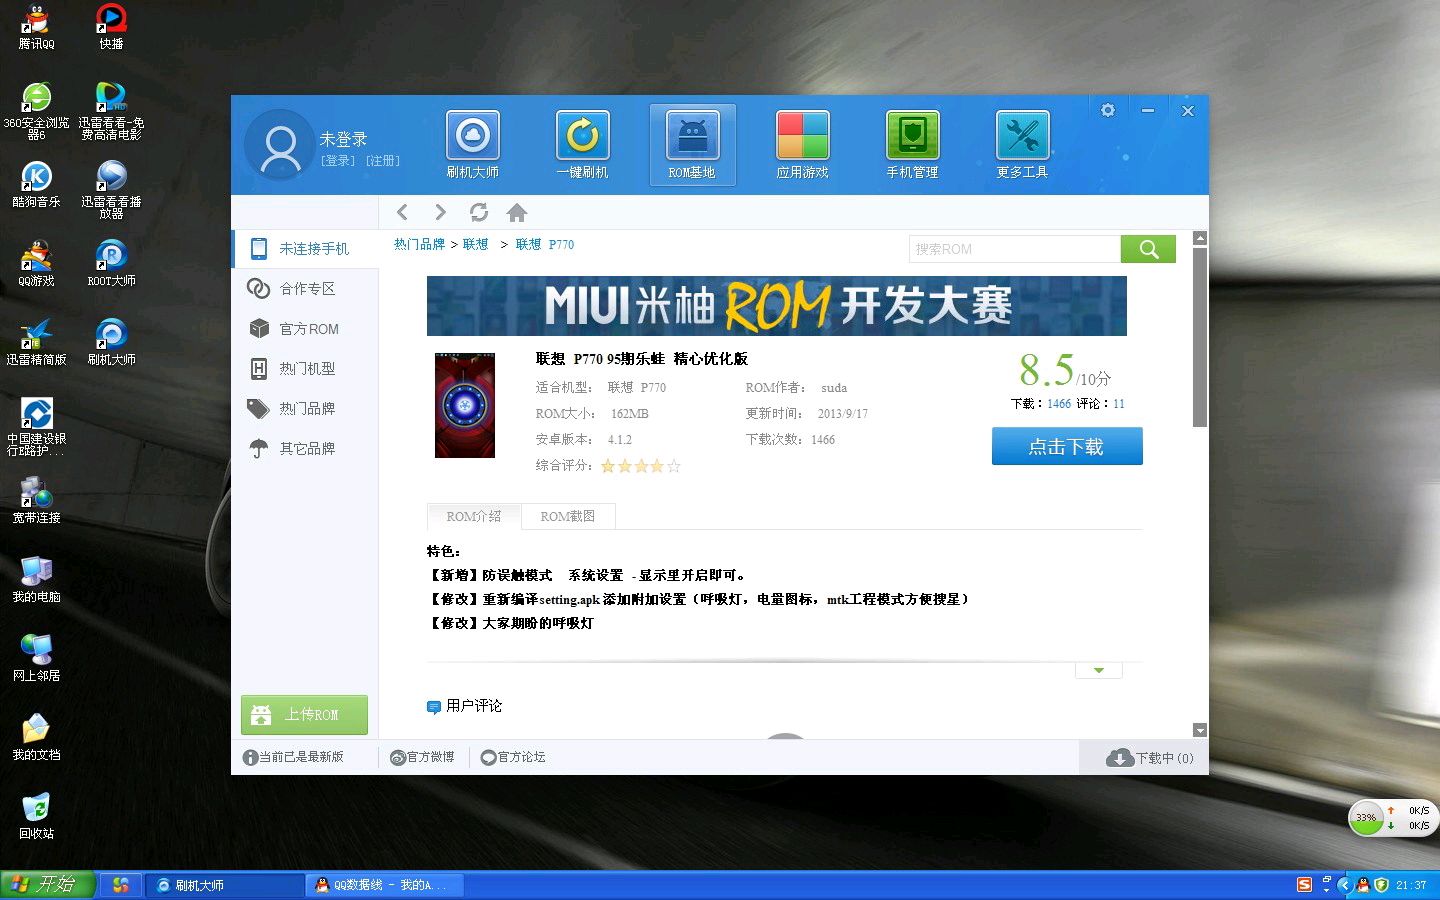Click the user avatar icon
Screen dimensions: 1440x900
pyautogui.click(x=280, y=146)
